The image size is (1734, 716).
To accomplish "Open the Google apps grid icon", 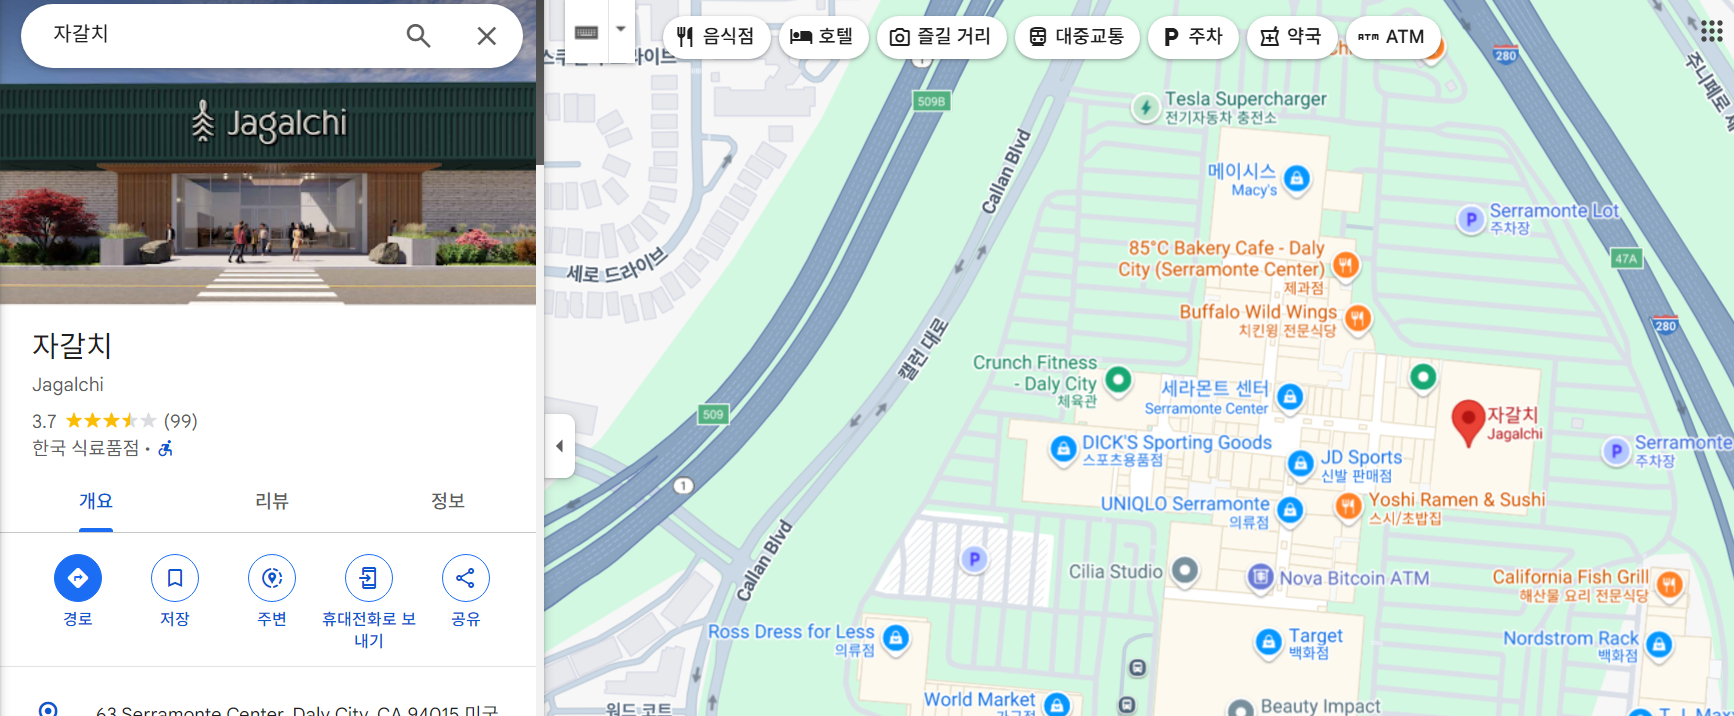I will (x=1712, y=31).
